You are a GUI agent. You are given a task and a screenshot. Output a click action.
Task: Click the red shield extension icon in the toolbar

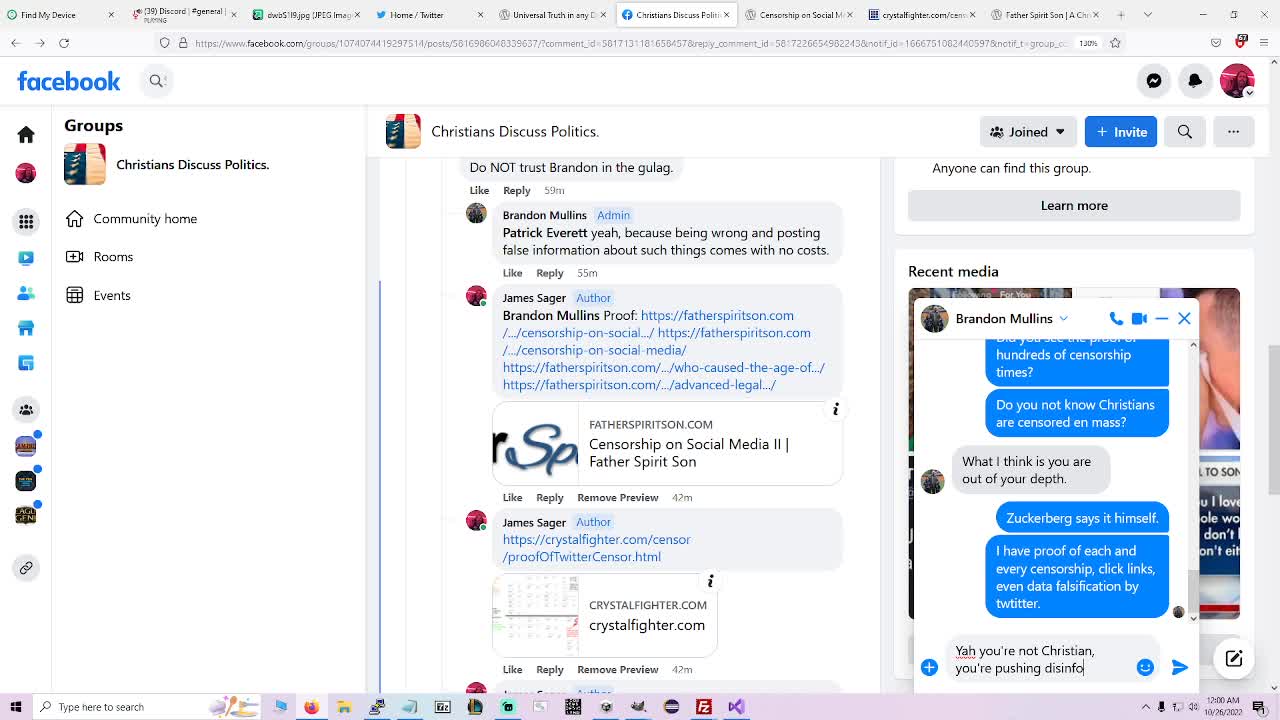1241,42
